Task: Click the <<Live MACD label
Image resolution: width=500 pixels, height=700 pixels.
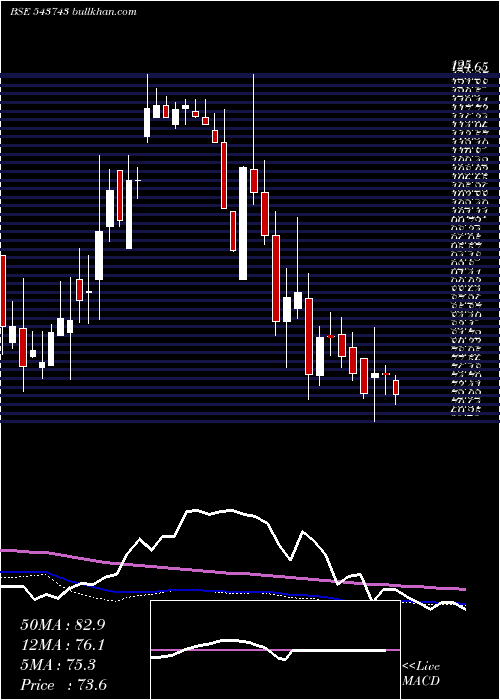Action: click(421, 674)
